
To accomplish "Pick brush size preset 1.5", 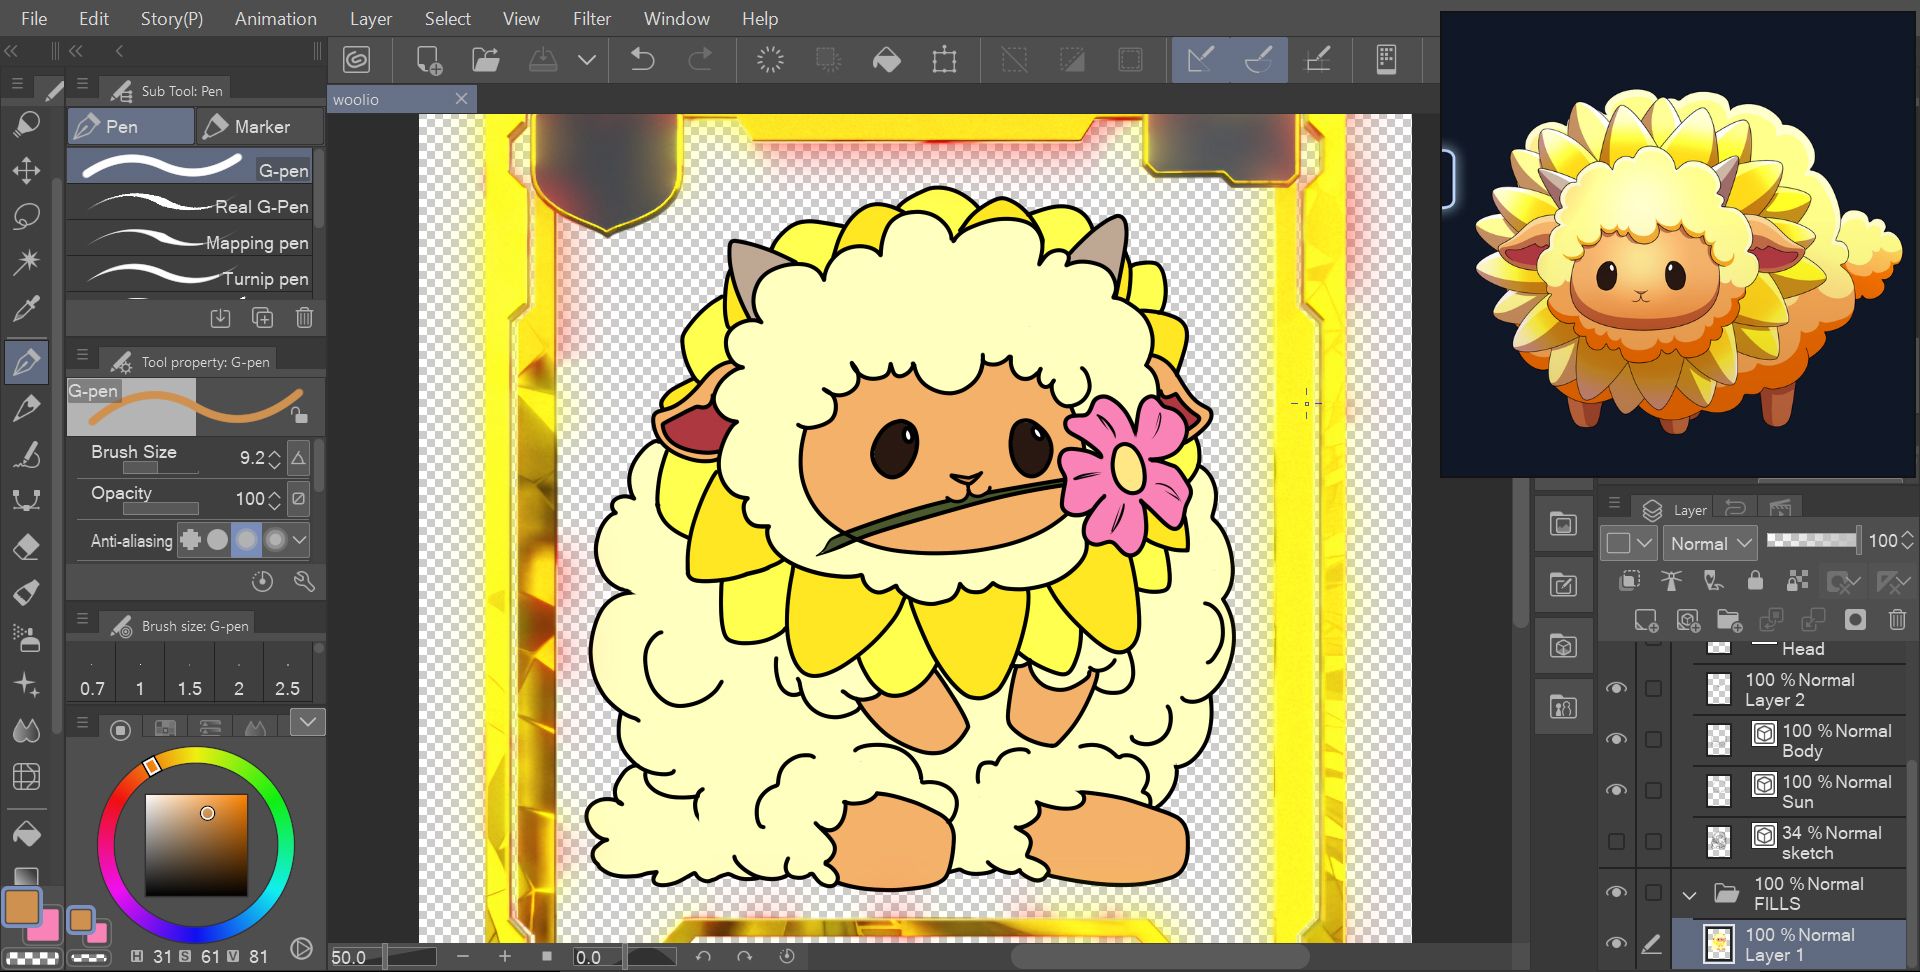I will click(x=189, y=674).
